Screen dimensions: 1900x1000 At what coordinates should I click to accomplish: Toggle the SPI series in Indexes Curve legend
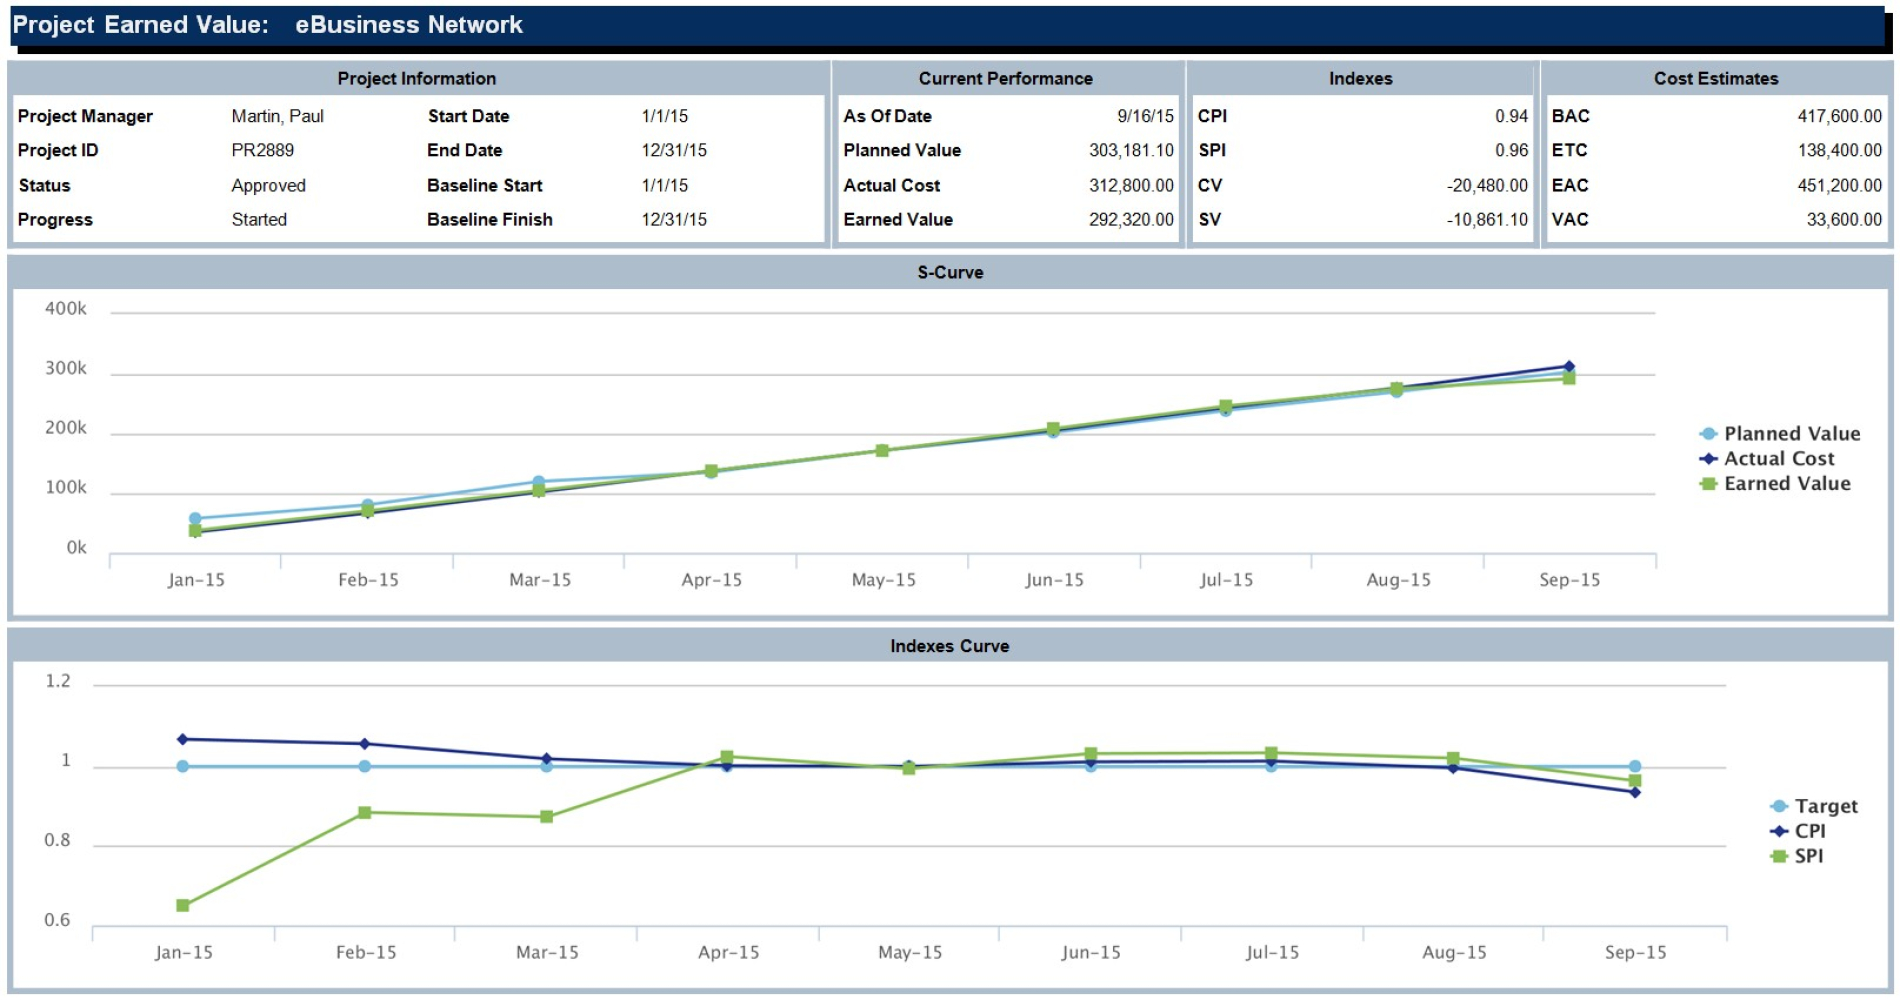click(1797, 856)
